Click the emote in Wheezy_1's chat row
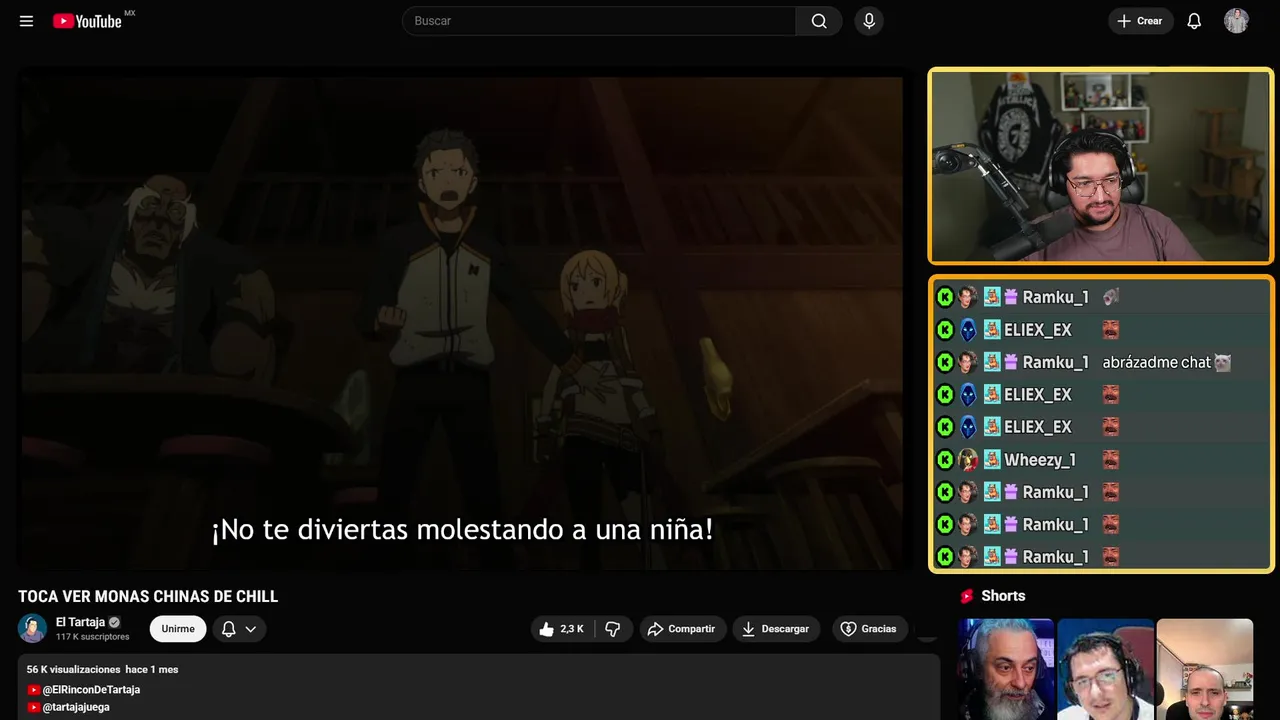 [1110, 460]
